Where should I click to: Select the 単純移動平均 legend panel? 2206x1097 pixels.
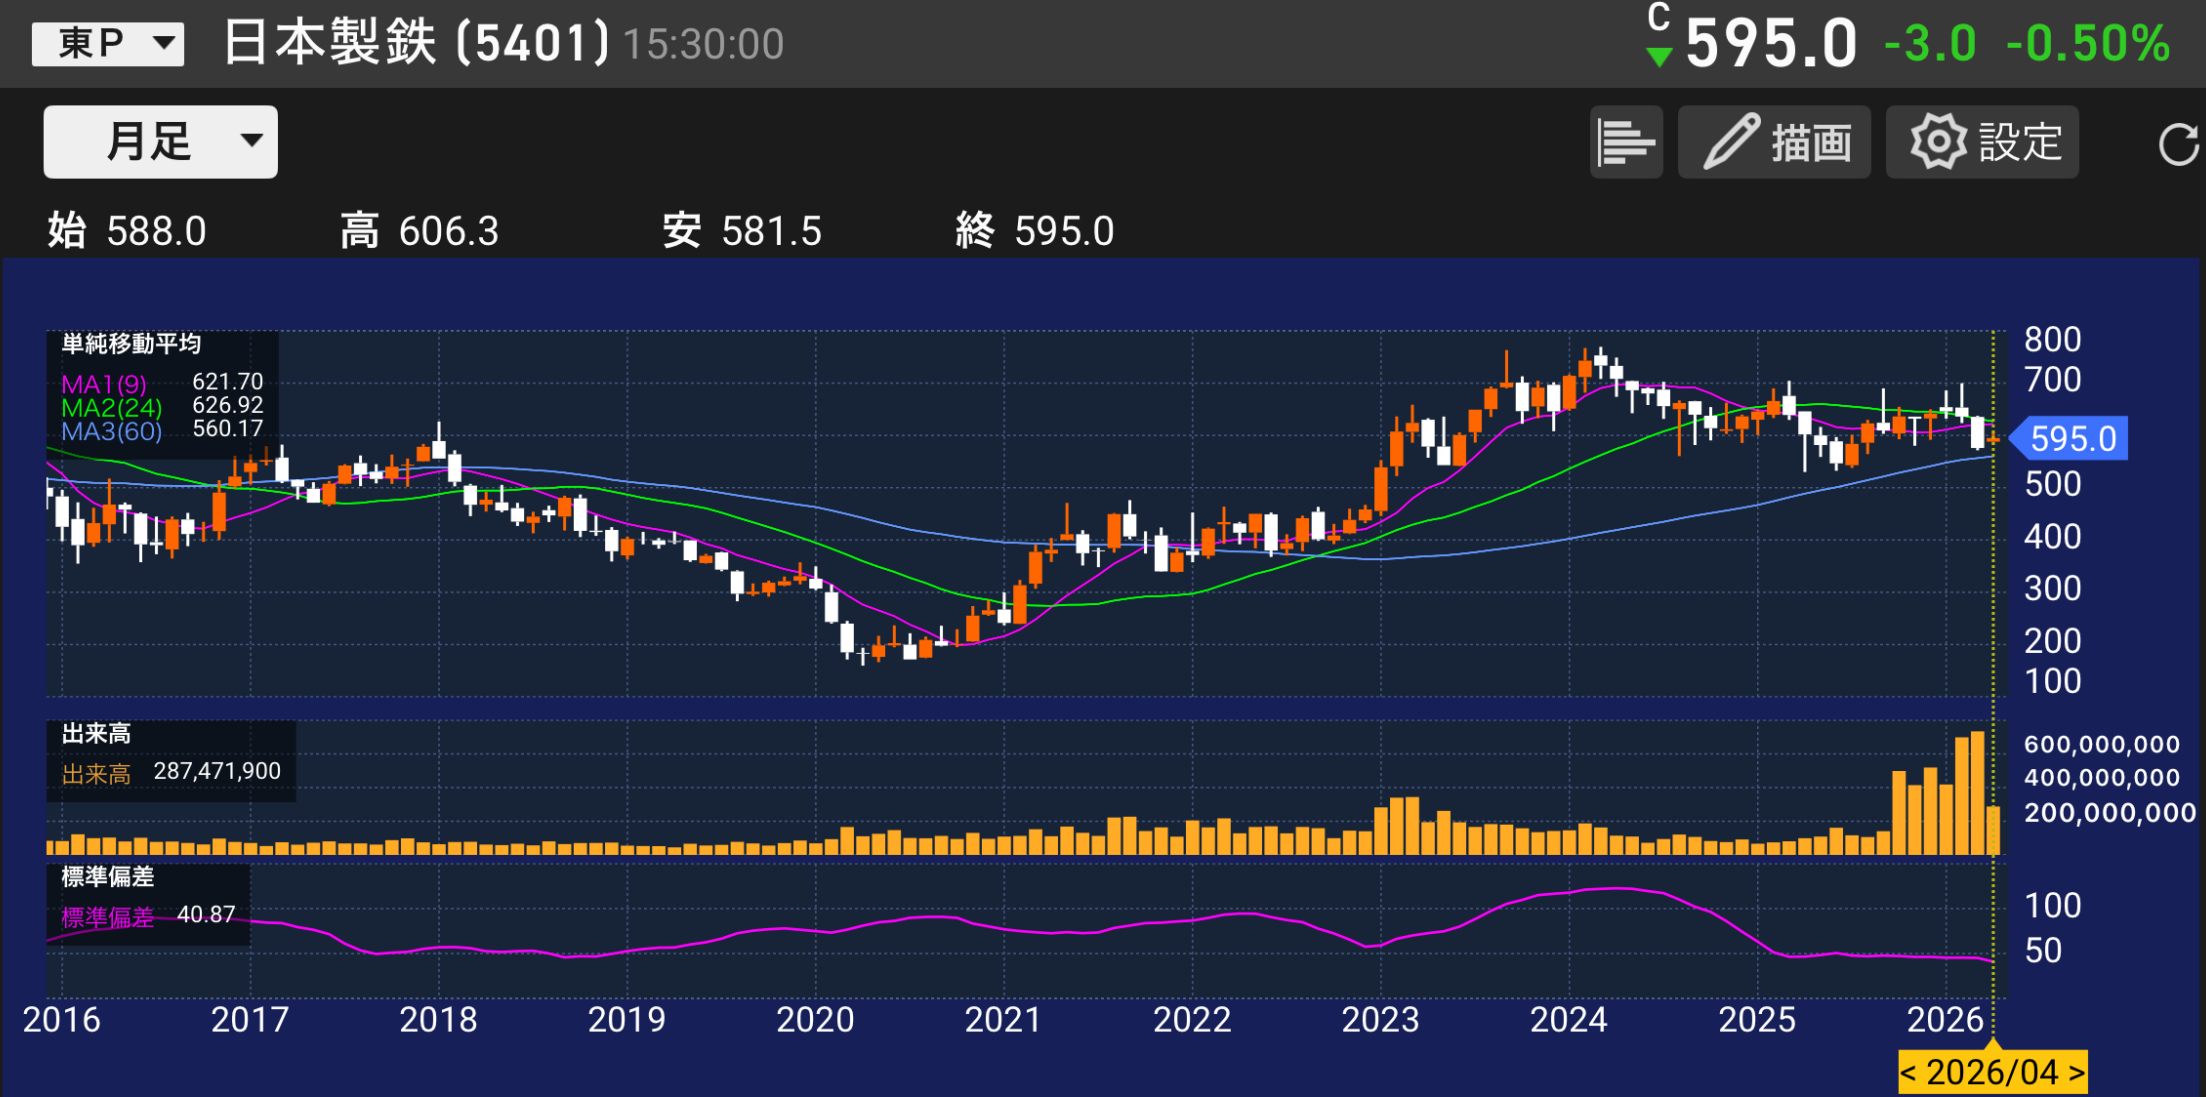[x=131, y=344]
